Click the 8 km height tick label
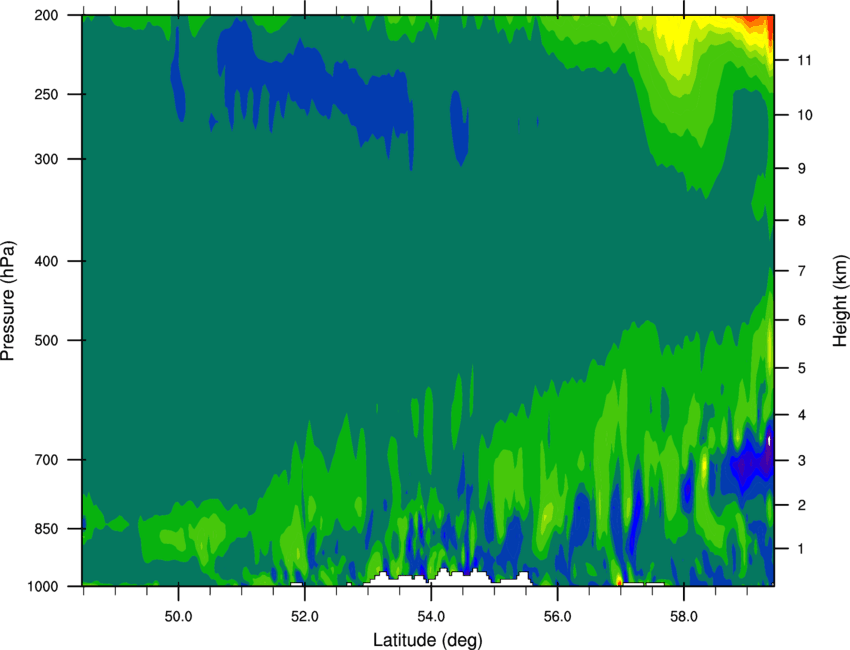 coord(802,221)
